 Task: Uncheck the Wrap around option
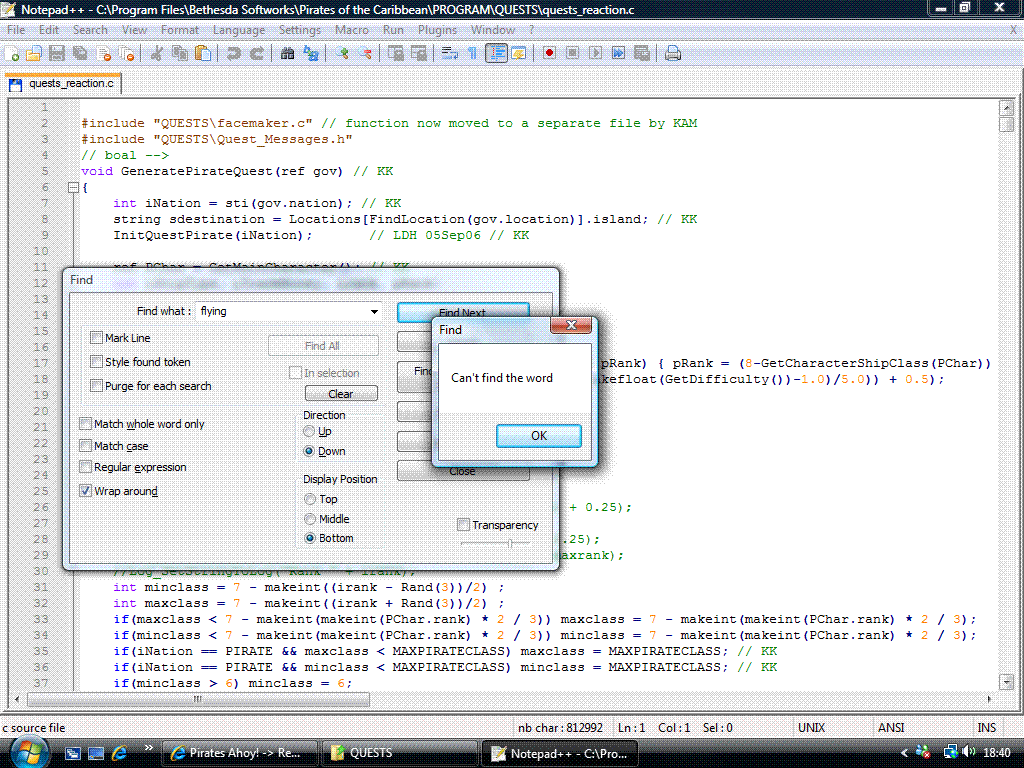pos(86,490)
